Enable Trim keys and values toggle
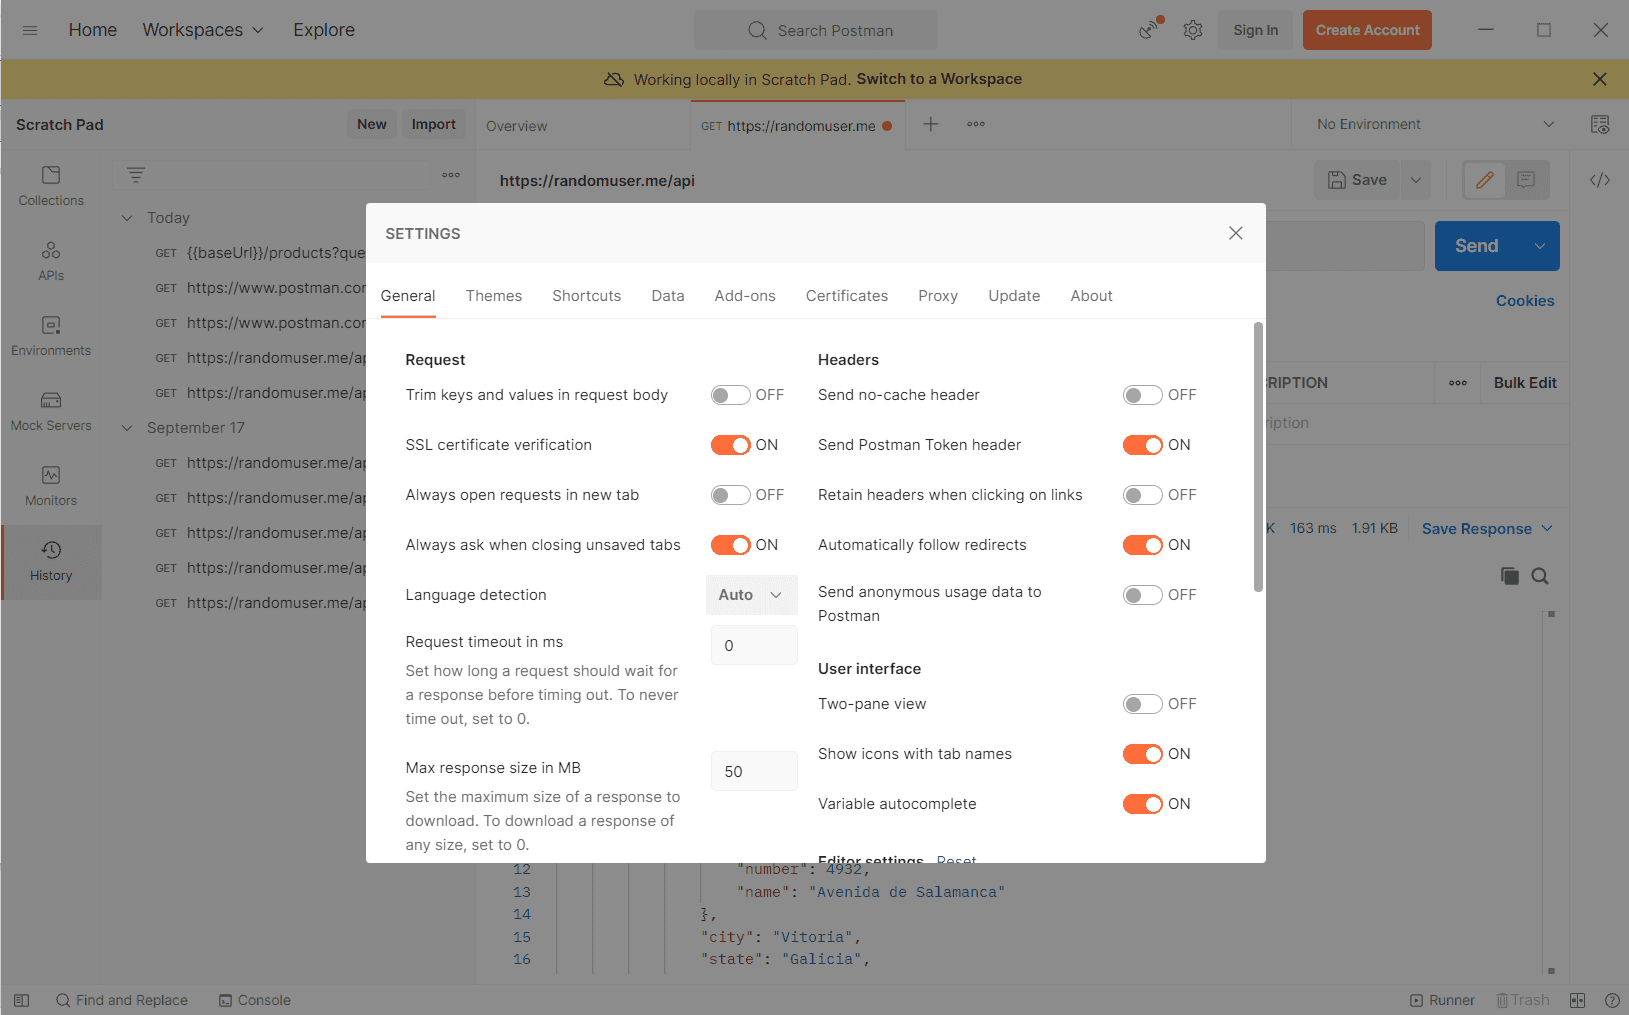The height and width of the screenshot is (1015, 1629). (x=730, y=395)
